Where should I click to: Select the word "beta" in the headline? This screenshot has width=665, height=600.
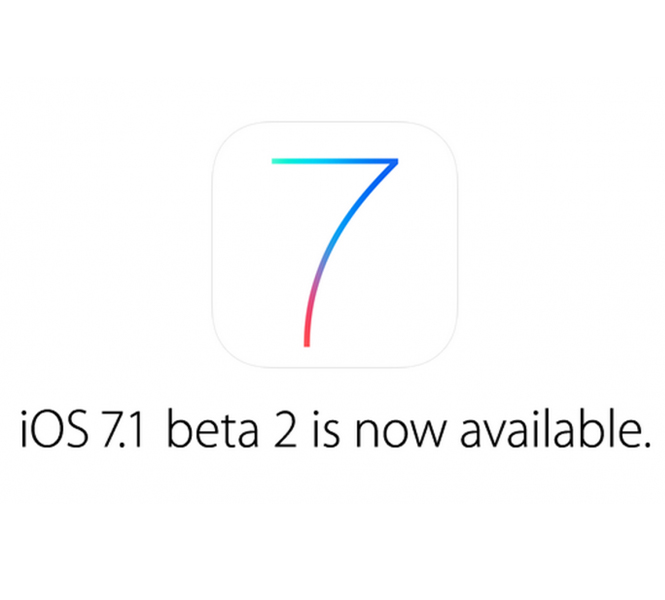[x=212, y=427]
